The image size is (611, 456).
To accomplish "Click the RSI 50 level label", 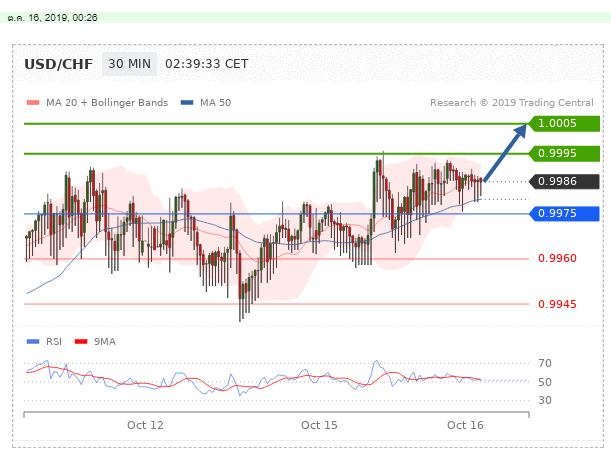I will click(545, 382).
